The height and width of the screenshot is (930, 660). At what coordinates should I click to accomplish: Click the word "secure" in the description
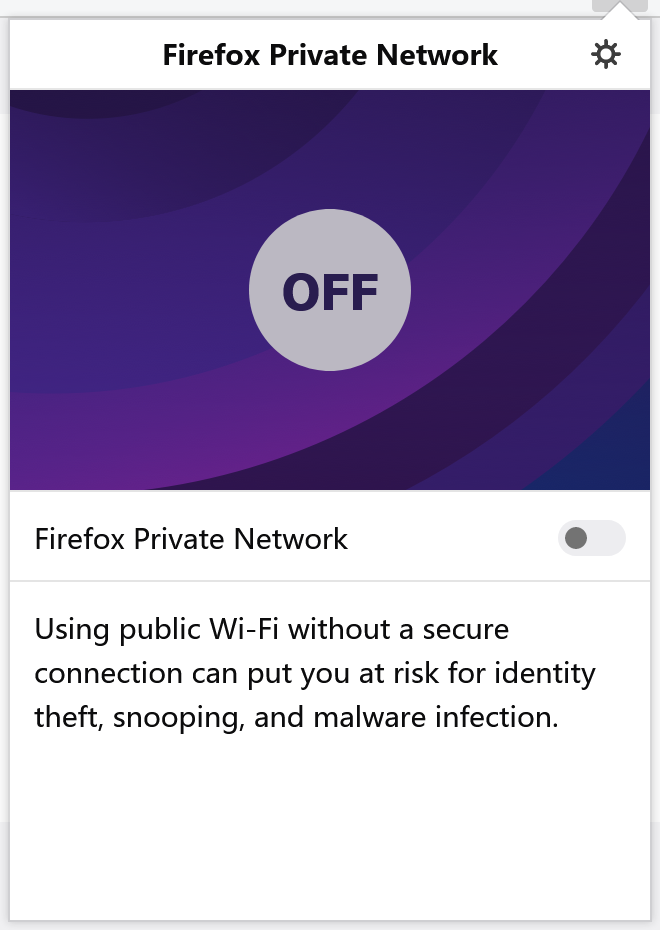tap(460, 630)
